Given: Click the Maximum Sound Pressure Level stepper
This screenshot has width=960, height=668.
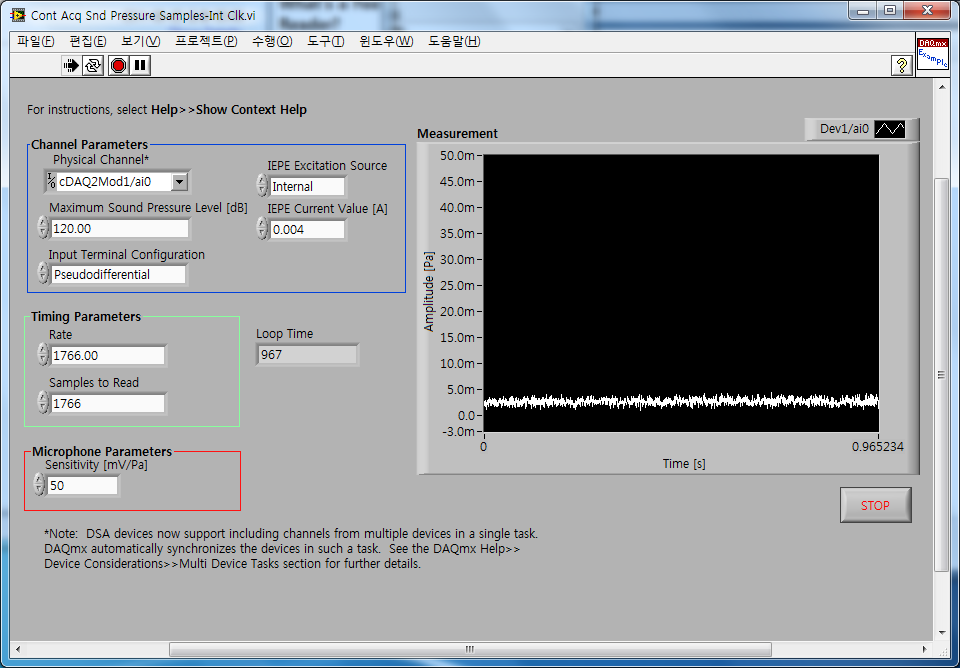Looking at the screenshot, I should (43, 228).
